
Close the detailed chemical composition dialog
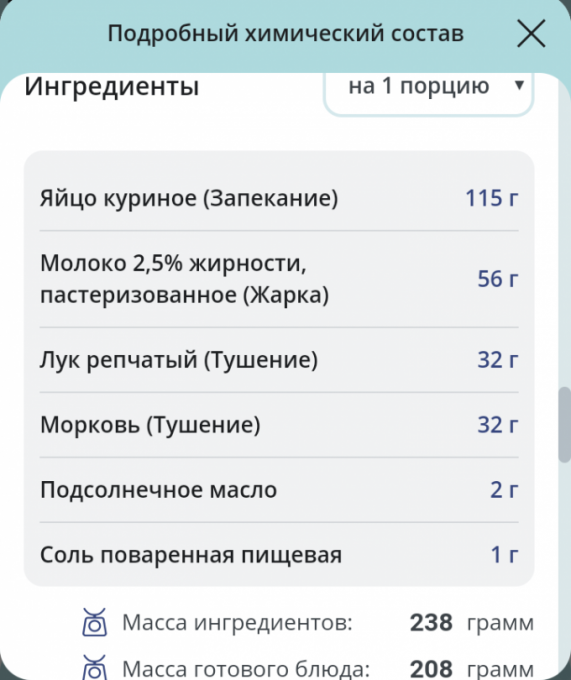coord(531,33)
